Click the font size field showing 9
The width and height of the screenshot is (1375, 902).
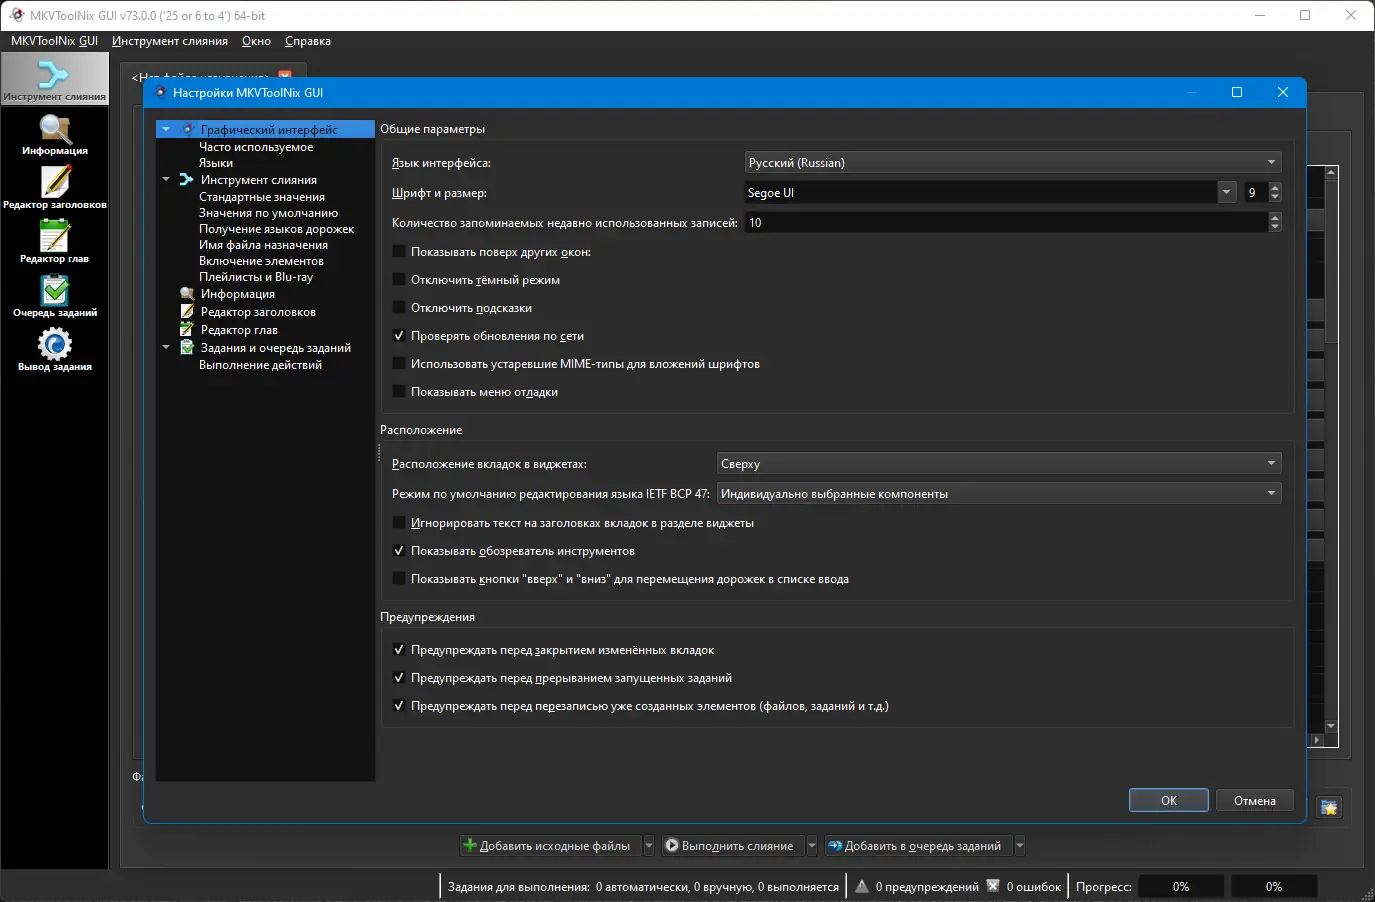tap(1256, 193)
